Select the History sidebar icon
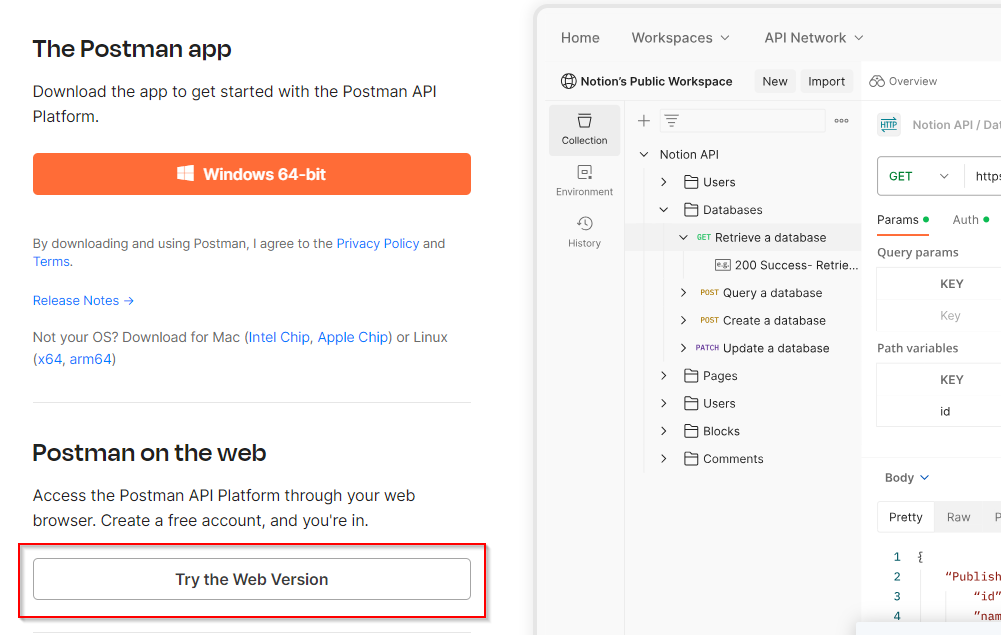Screen dimensions: 1001x635 pyautogui.click(x=584, y=232)
